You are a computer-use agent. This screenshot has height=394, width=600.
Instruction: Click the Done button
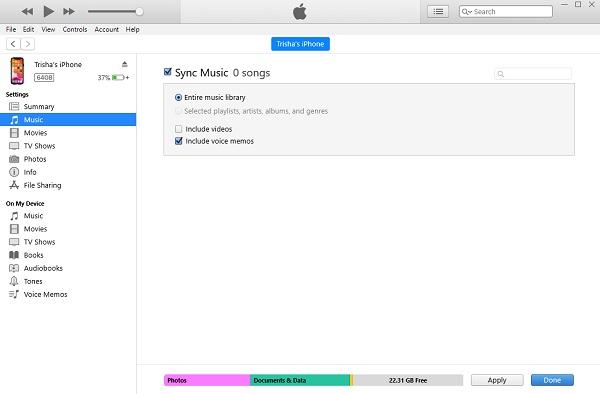552,380
